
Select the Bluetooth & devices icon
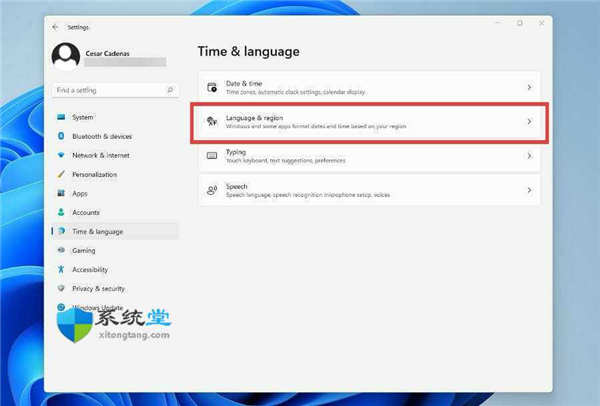(x=61, y=136)
